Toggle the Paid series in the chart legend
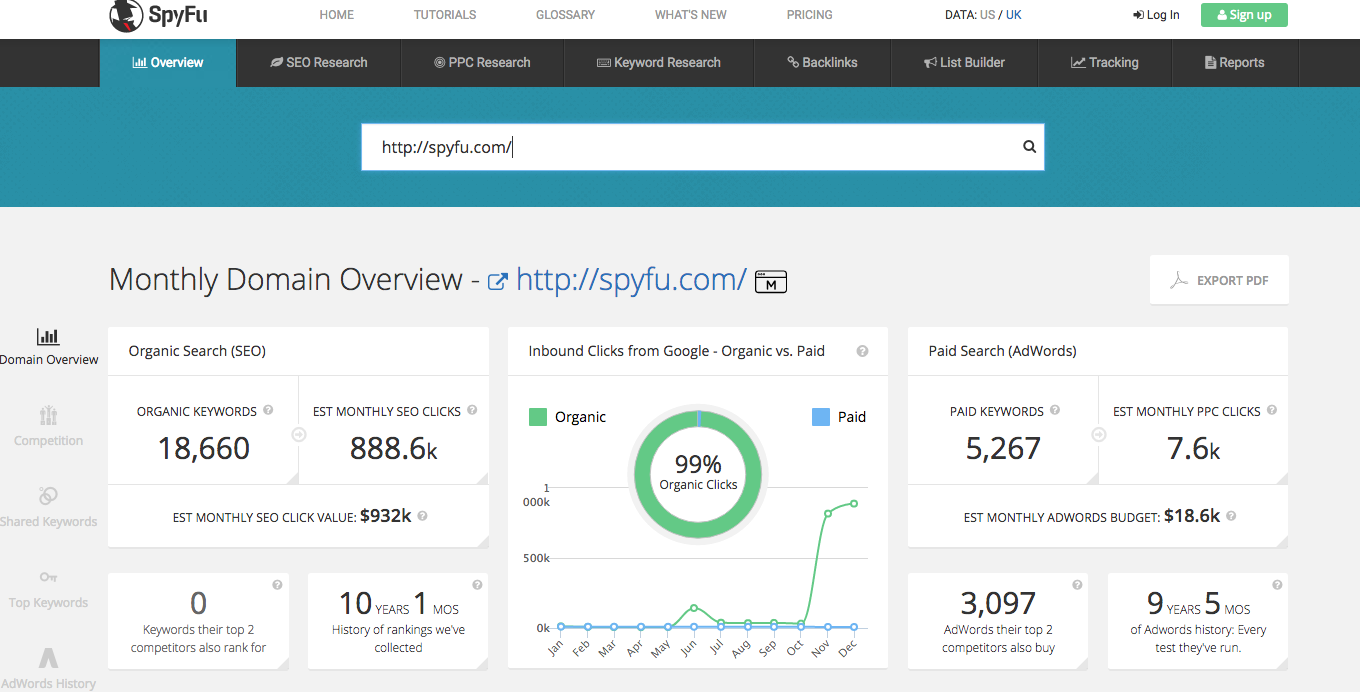Image resolution: width=1360 pixels, height=692 pixels. [x=839, y=417]
